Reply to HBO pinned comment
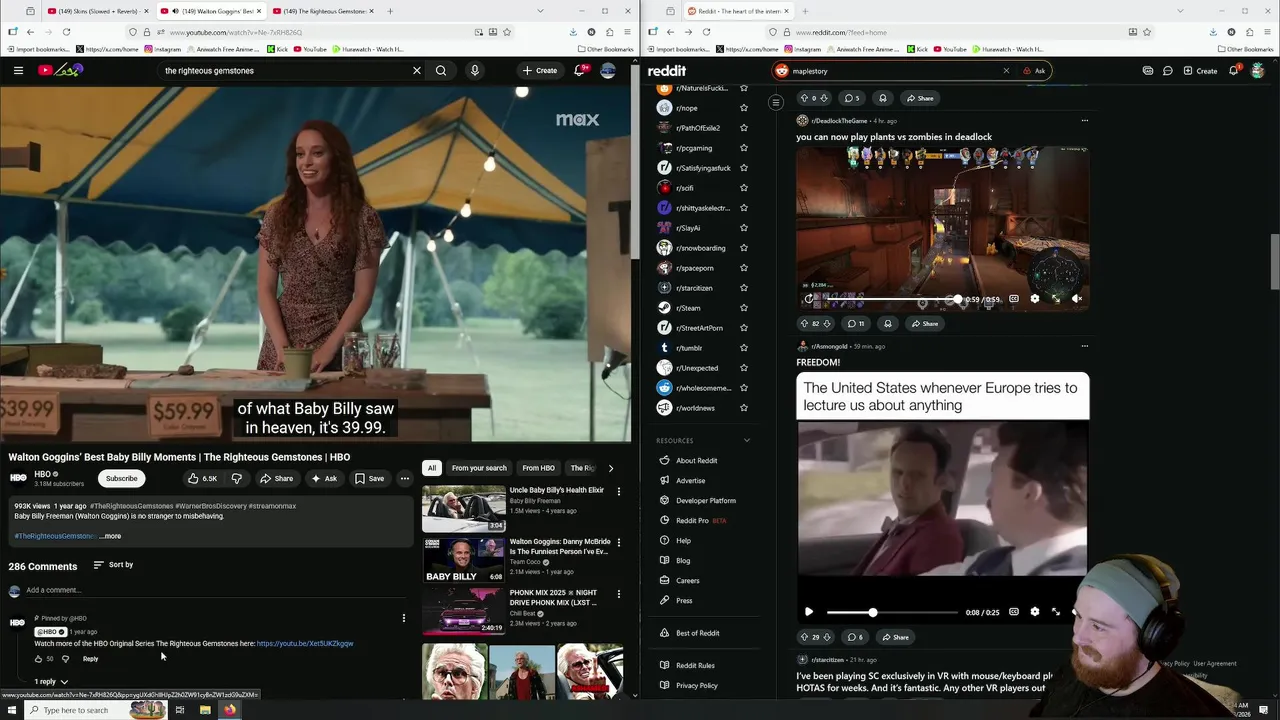 (90, 659)
